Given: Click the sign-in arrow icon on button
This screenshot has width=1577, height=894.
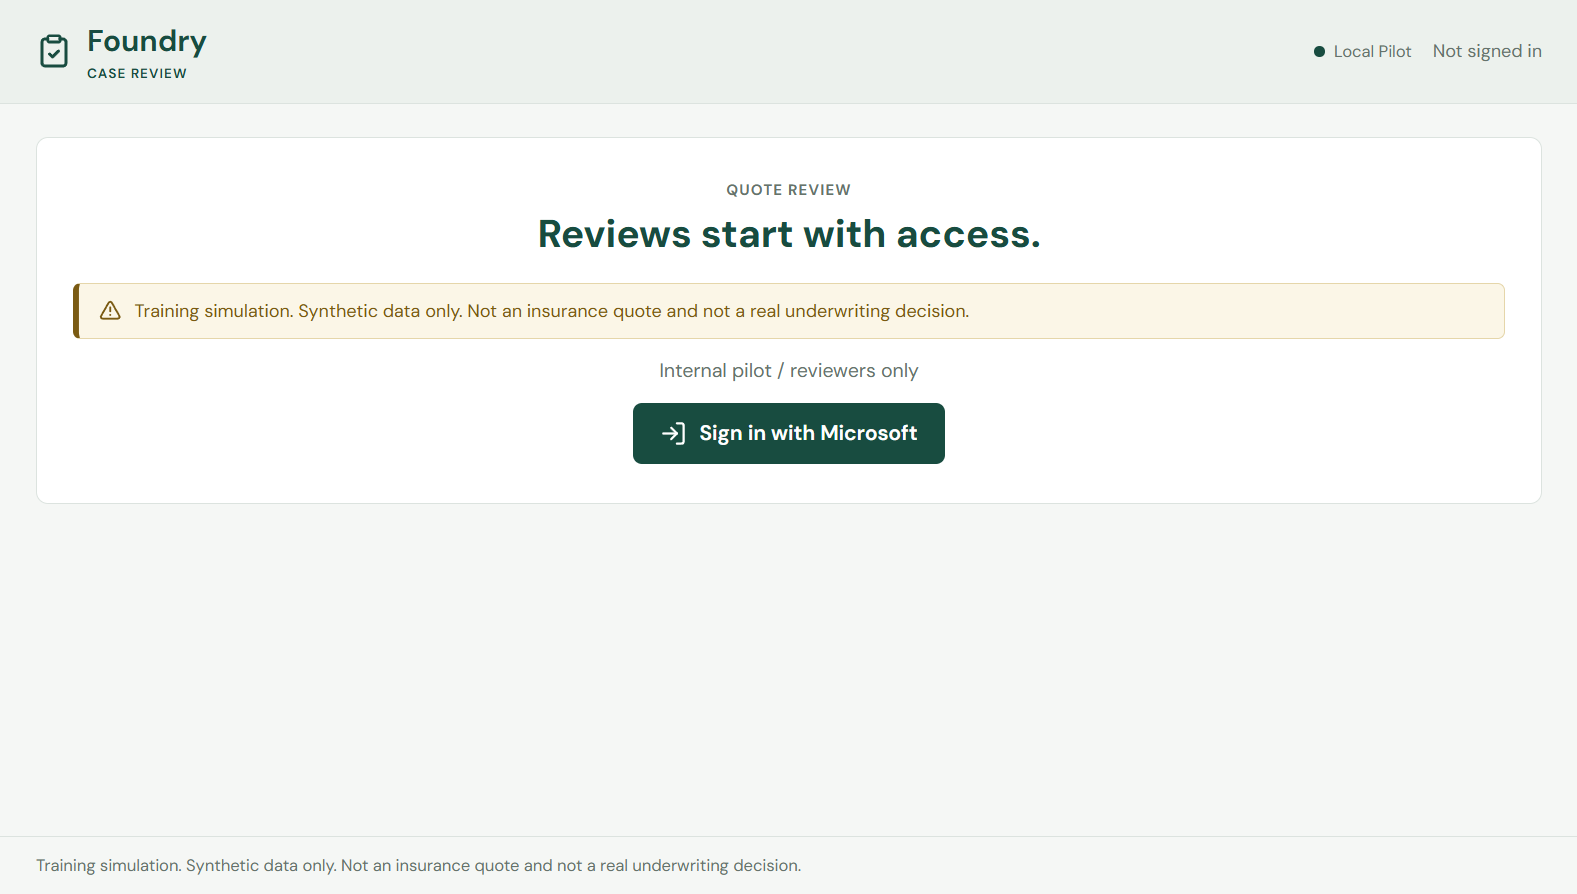Looking at the screenshot, I should 673,433.
